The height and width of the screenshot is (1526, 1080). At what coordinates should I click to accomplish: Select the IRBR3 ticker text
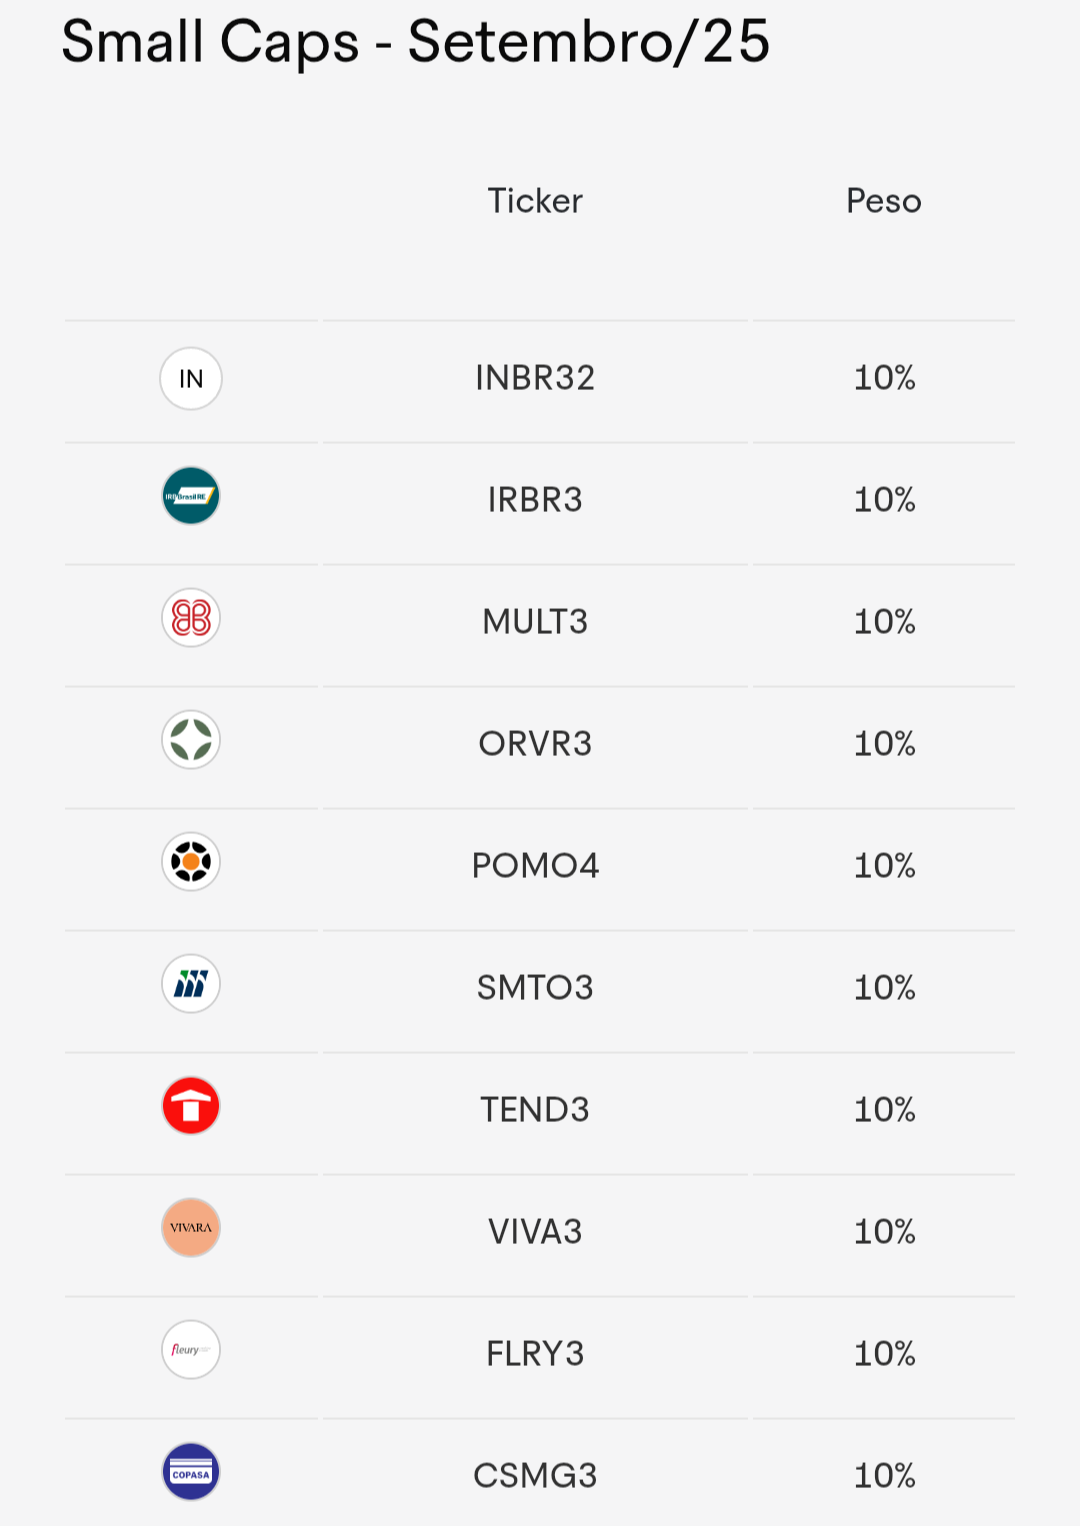pyautogui.click(x=535, y=500)
